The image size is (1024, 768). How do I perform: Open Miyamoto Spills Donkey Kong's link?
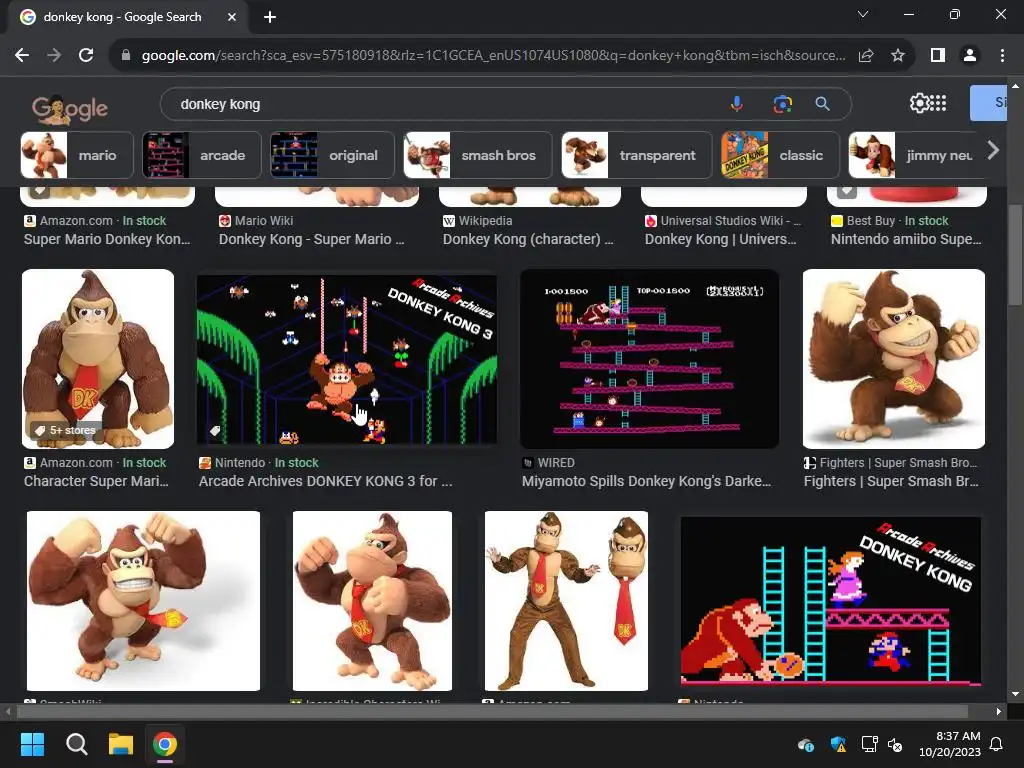[x=647, y=481]
